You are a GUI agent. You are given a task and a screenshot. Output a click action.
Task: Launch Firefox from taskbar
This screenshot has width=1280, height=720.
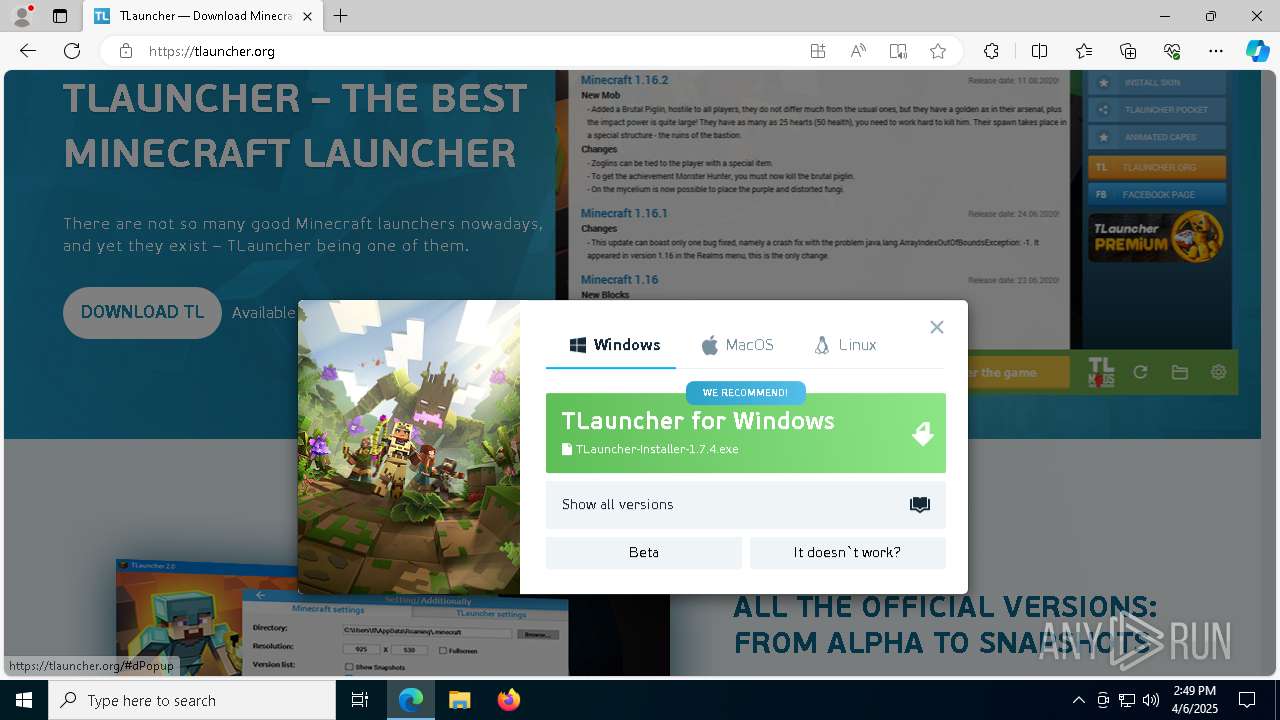509,700
